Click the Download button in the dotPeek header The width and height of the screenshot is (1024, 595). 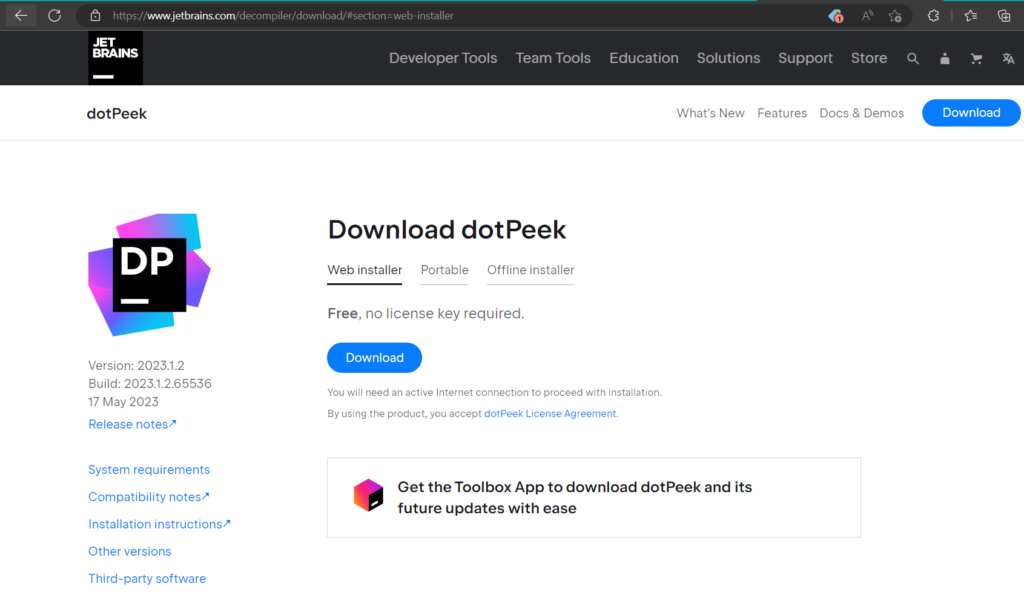(971, 112)
